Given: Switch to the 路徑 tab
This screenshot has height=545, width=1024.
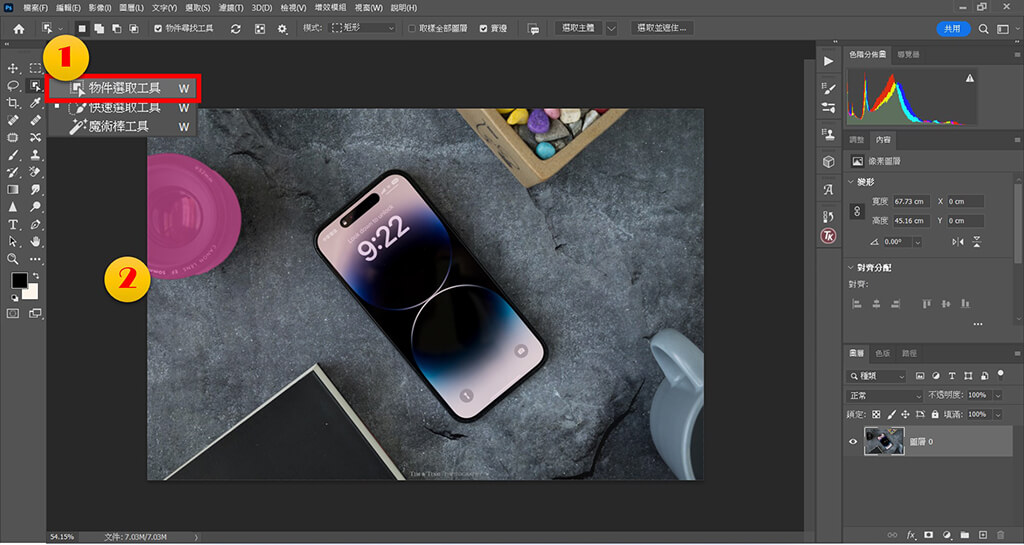Looking at the screenshot, I should [x=908, y=353].
